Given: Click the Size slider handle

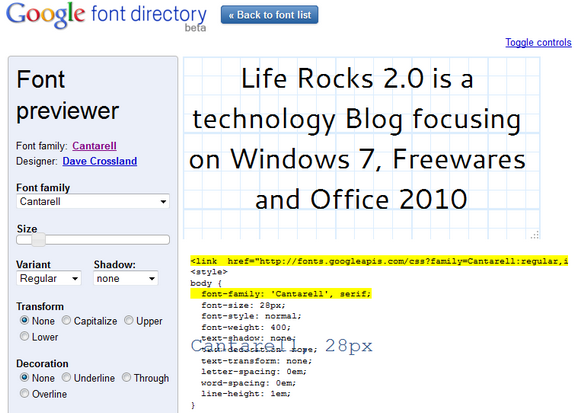Looking at the screenshot, I should pyautogui.click(x=38, y=240).
